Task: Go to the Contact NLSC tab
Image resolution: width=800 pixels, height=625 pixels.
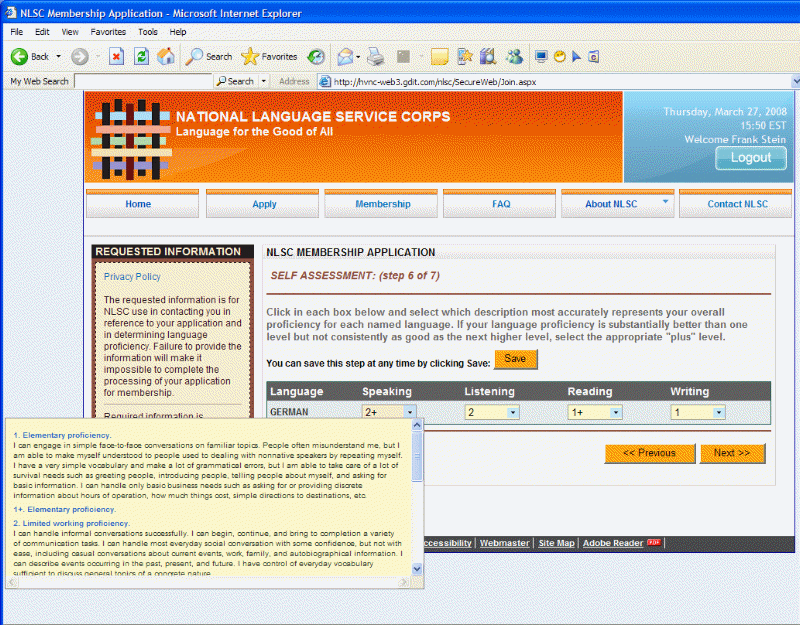Action: tap(736, 204)
